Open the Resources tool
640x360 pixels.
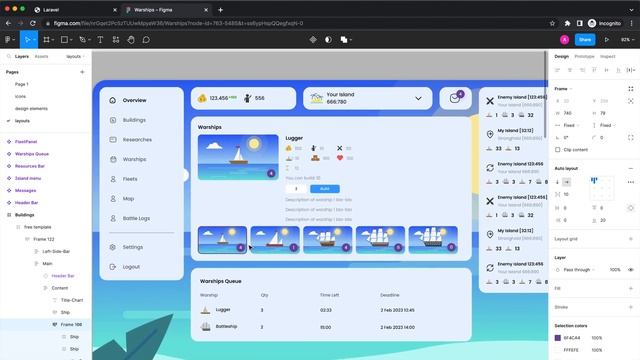point(116,40)
